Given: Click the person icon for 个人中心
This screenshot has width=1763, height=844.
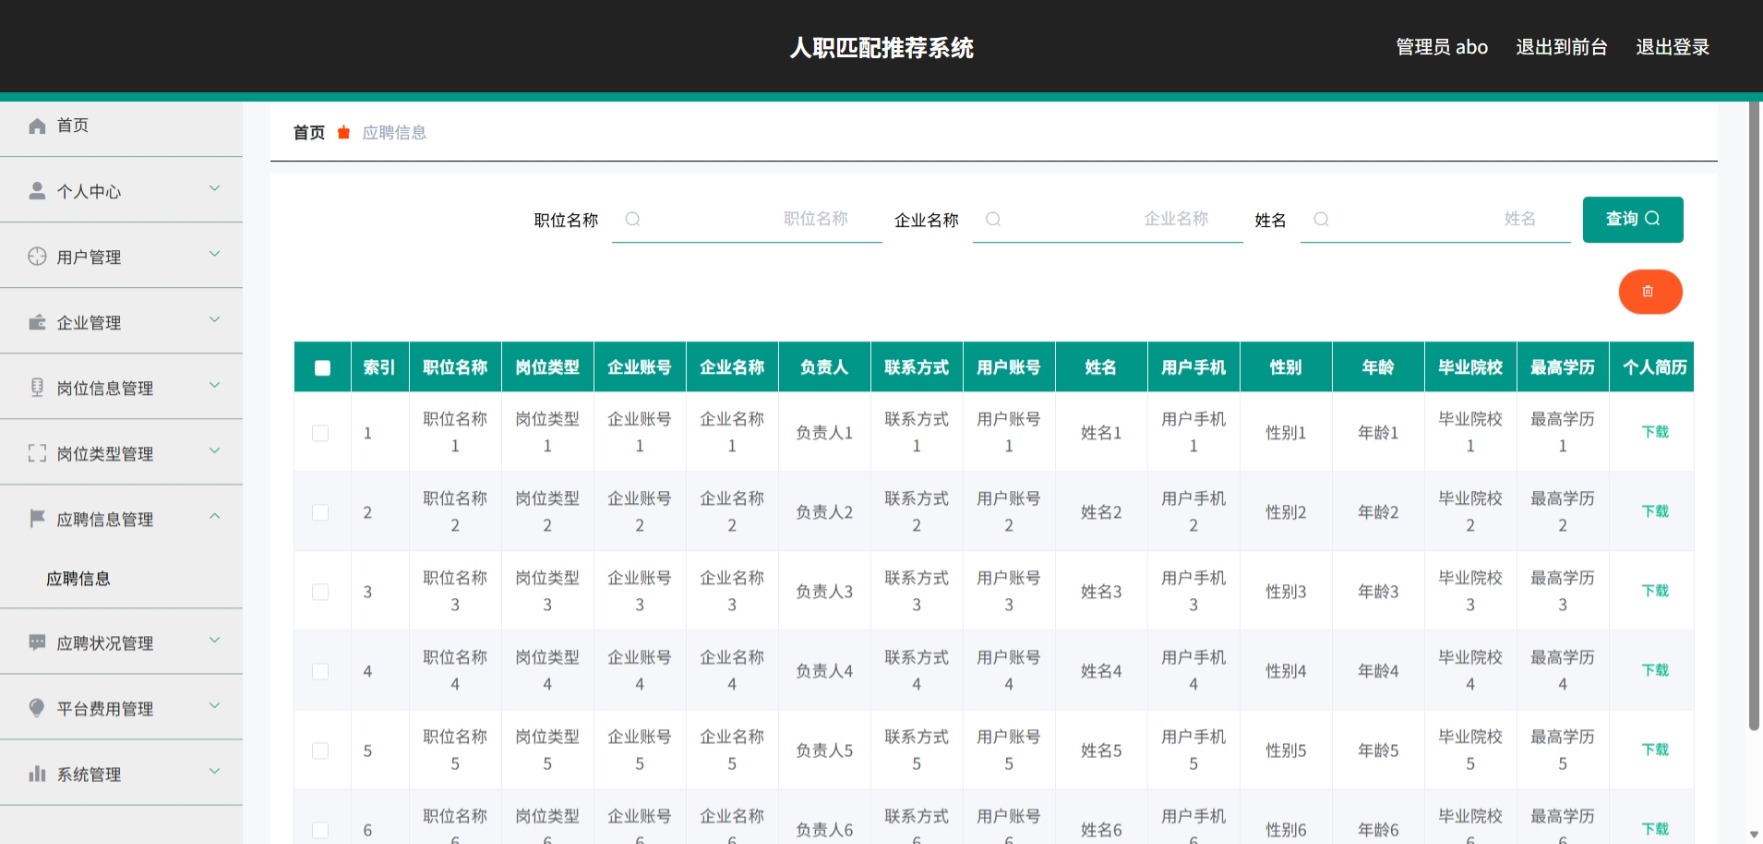Looking at the screenshot, I should (x=37, y=191).
